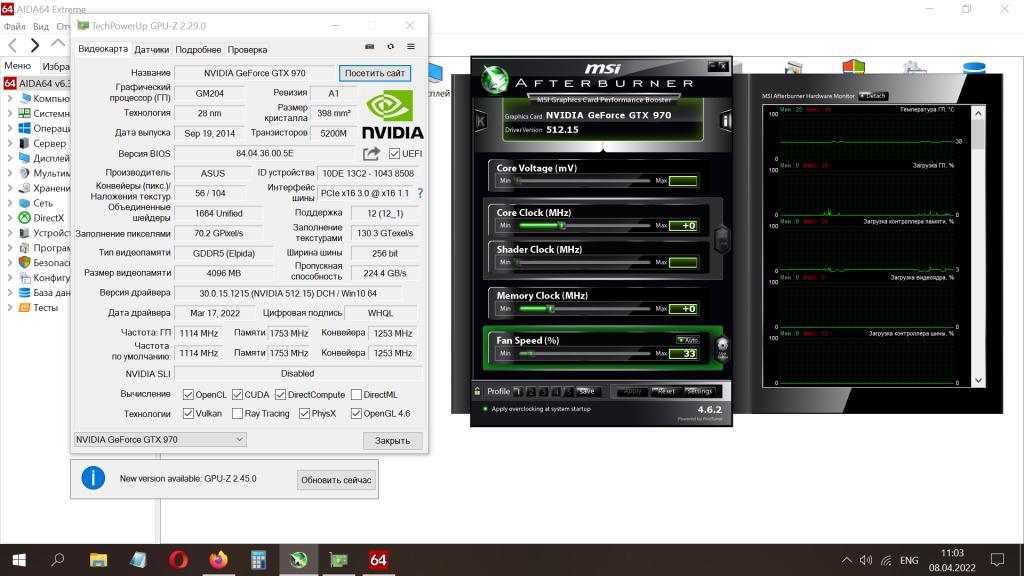Toggle the OpenGL 4.6 checkbox
This screenshot has width=1024, height=576.
[x=356, y=413]
